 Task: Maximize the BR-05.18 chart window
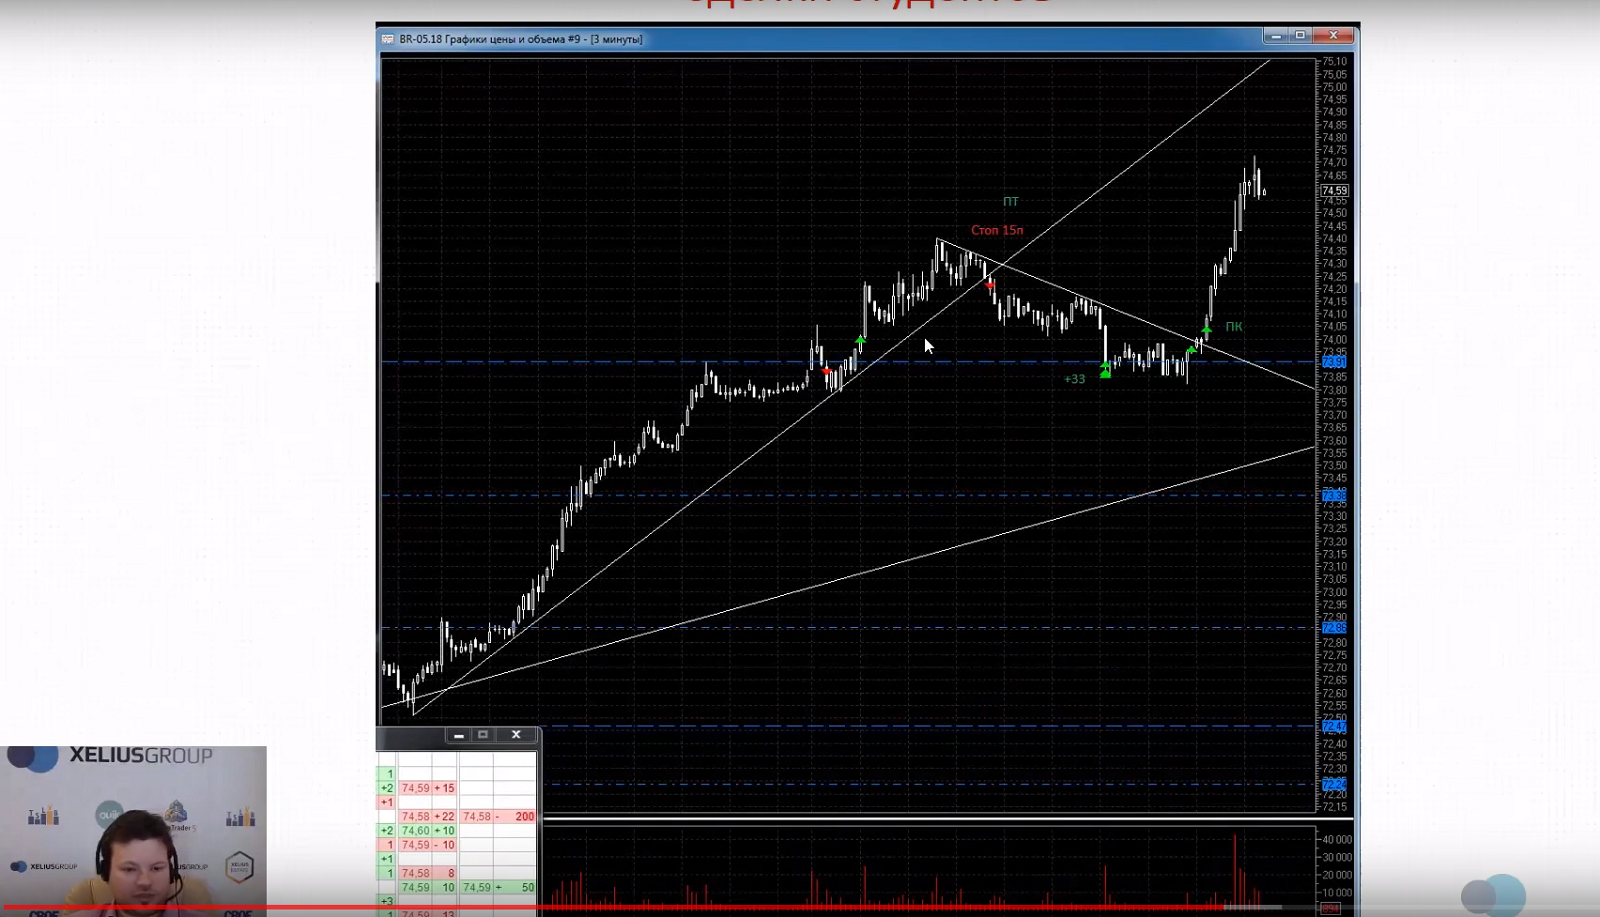pos(1300,36)
